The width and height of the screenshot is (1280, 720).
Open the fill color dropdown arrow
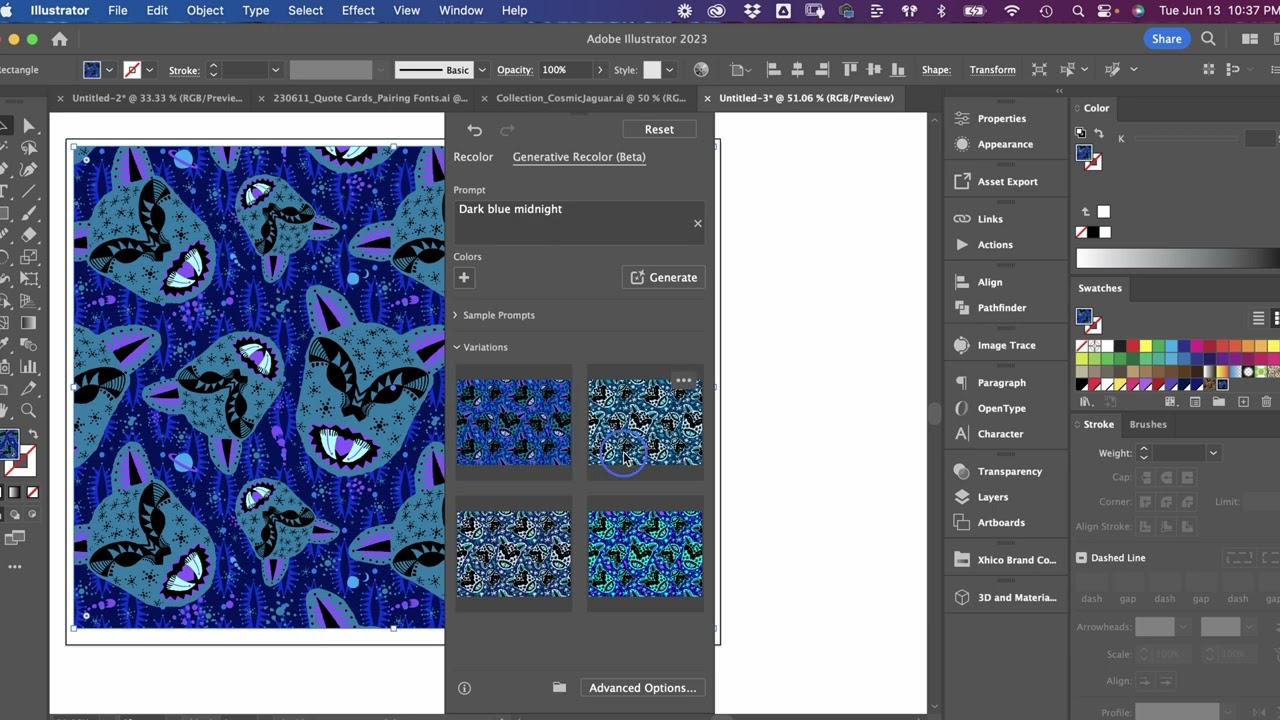tap(109, 70)
